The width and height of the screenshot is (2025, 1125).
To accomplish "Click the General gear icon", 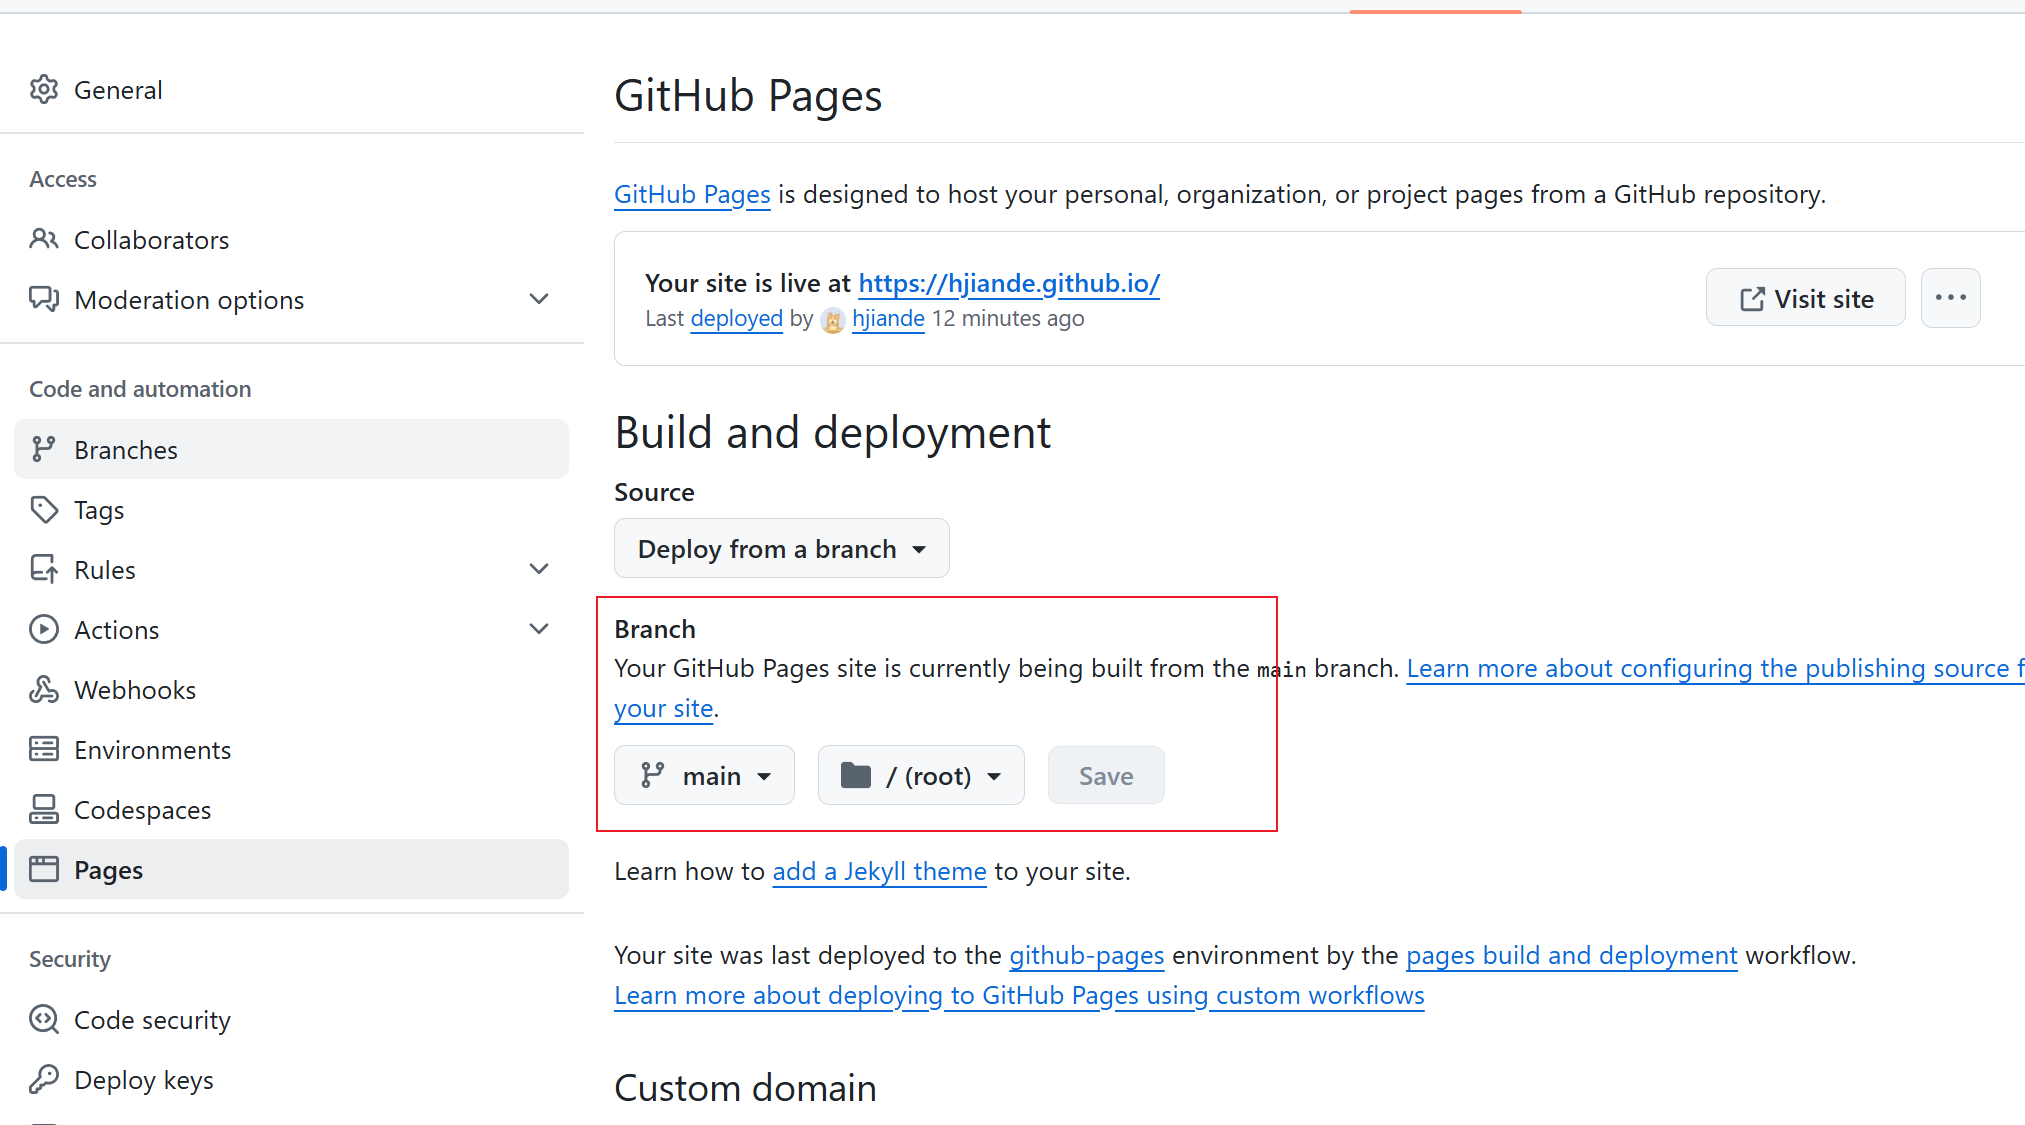I will click(x=44, y=90).
